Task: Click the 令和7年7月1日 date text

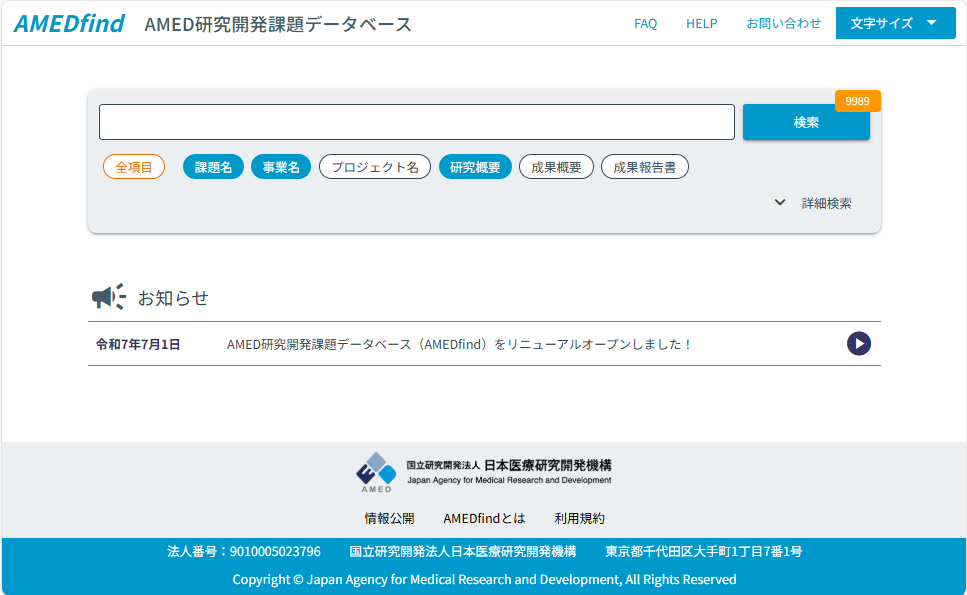Action: coord(138,344)
